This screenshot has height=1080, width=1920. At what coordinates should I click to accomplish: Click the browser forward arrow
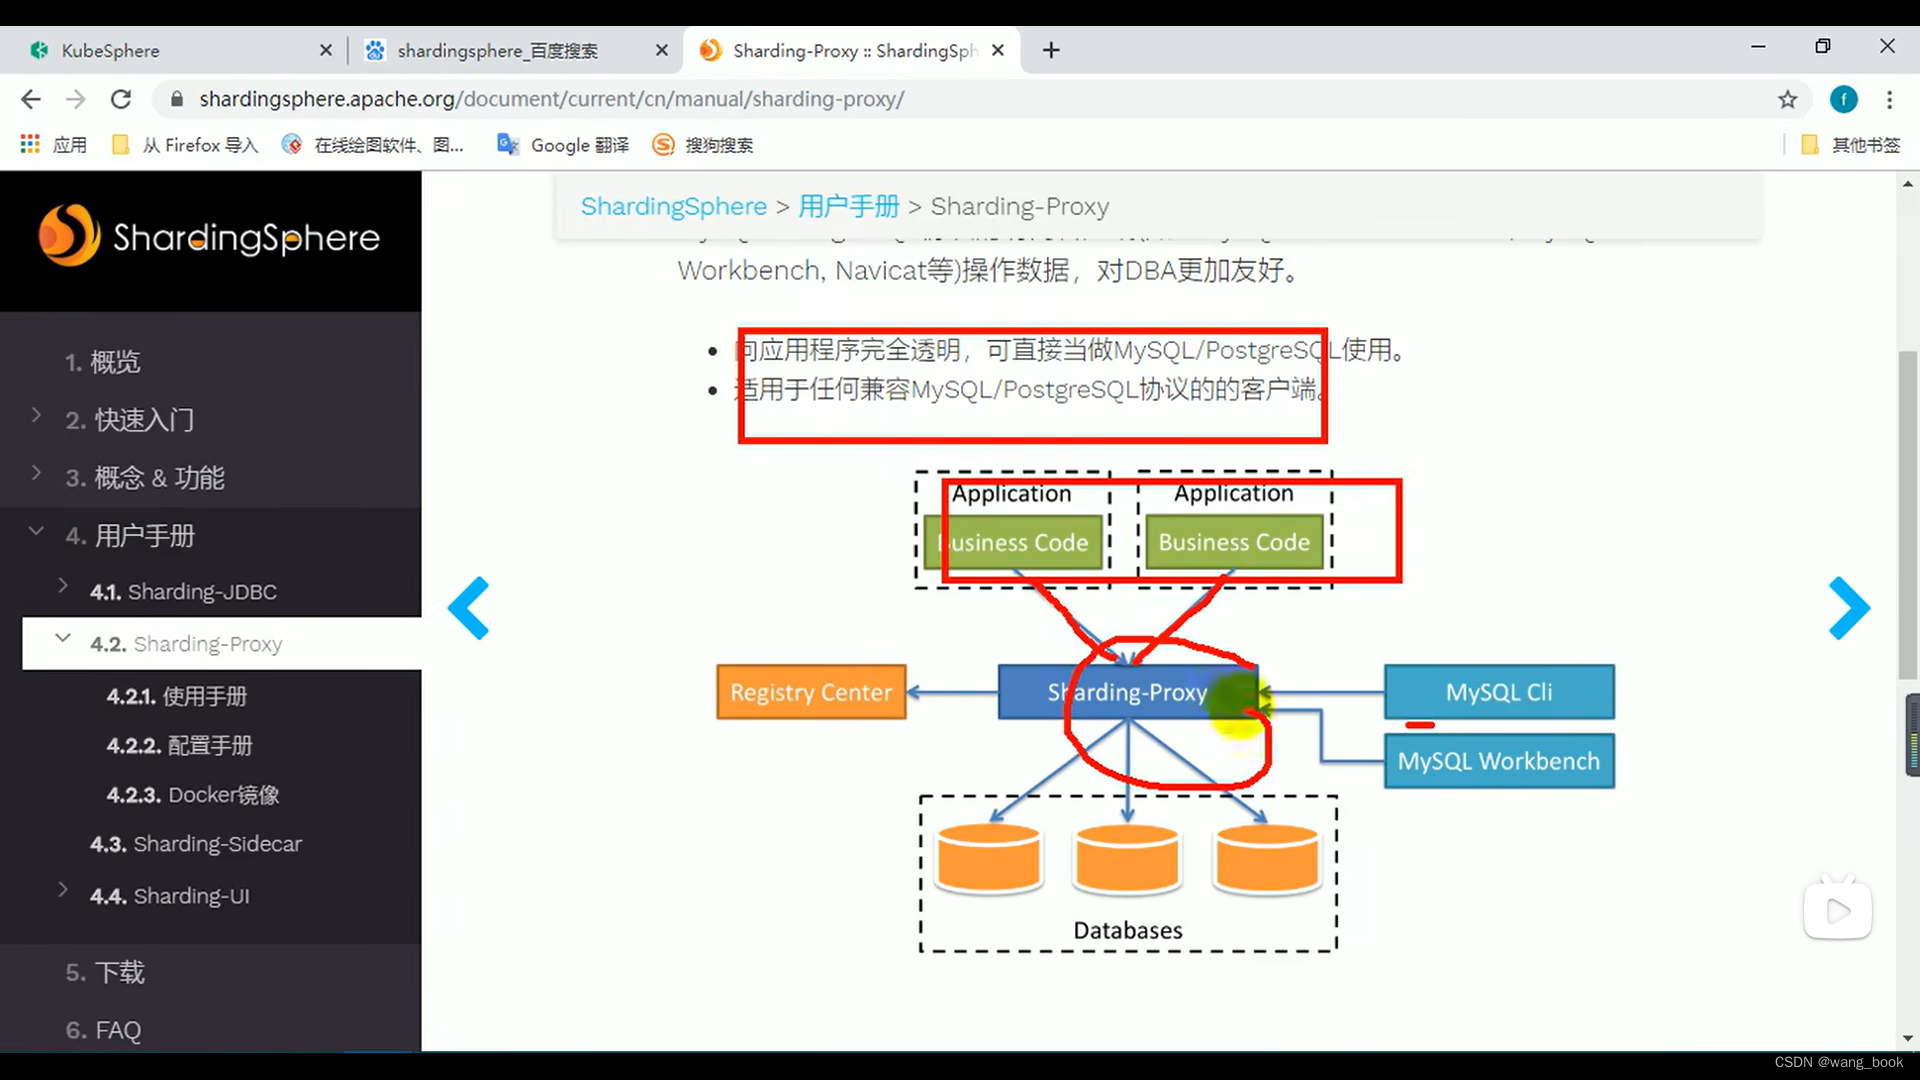76,99
